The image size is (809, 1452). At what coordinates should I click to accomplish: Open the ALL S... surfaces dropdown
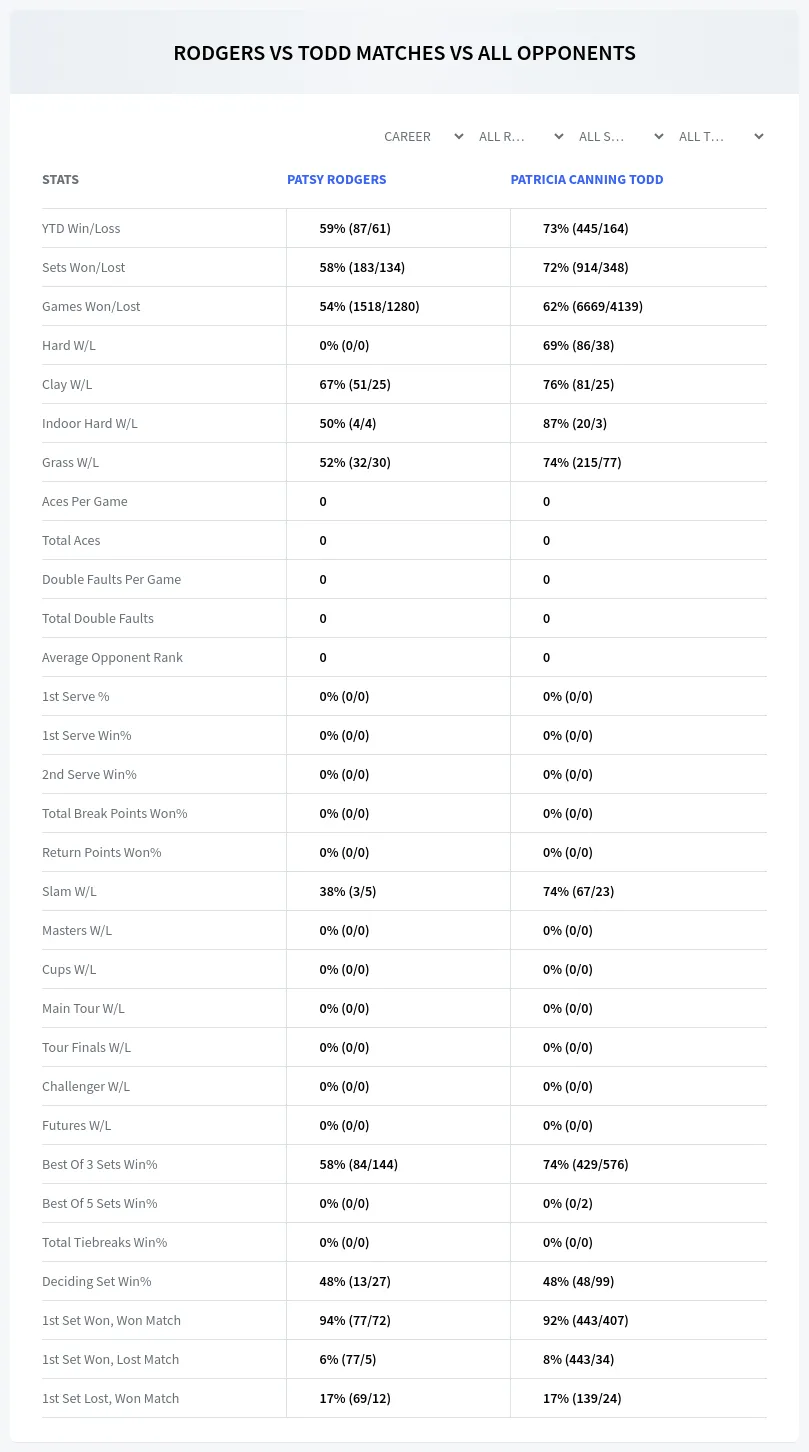621,136
